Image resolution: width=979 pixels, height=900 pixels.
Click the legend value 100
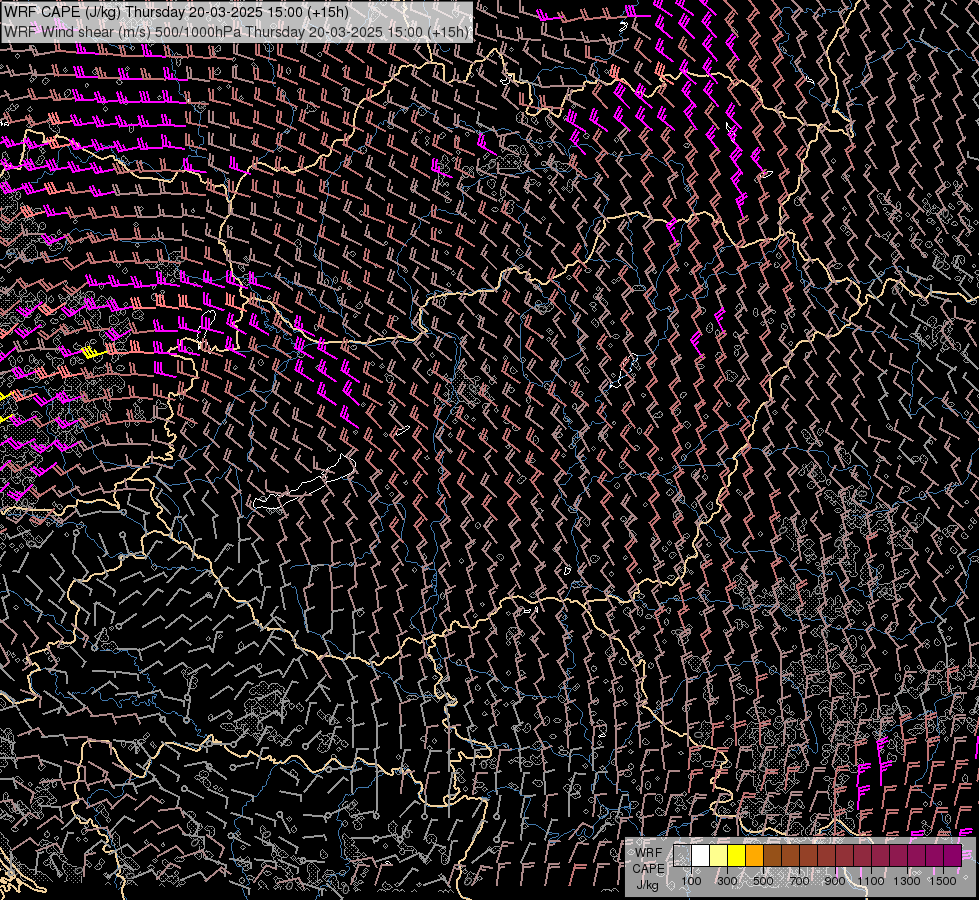(691, 881)
